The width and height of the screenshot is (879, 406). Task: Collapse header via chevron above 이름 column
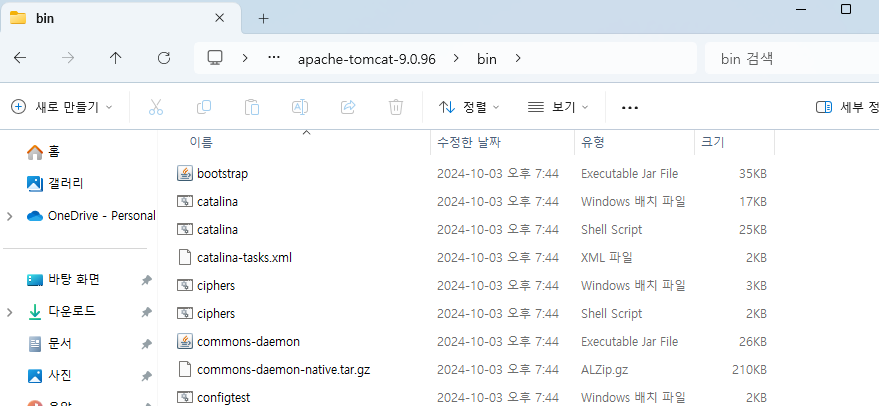click(306, 133)
